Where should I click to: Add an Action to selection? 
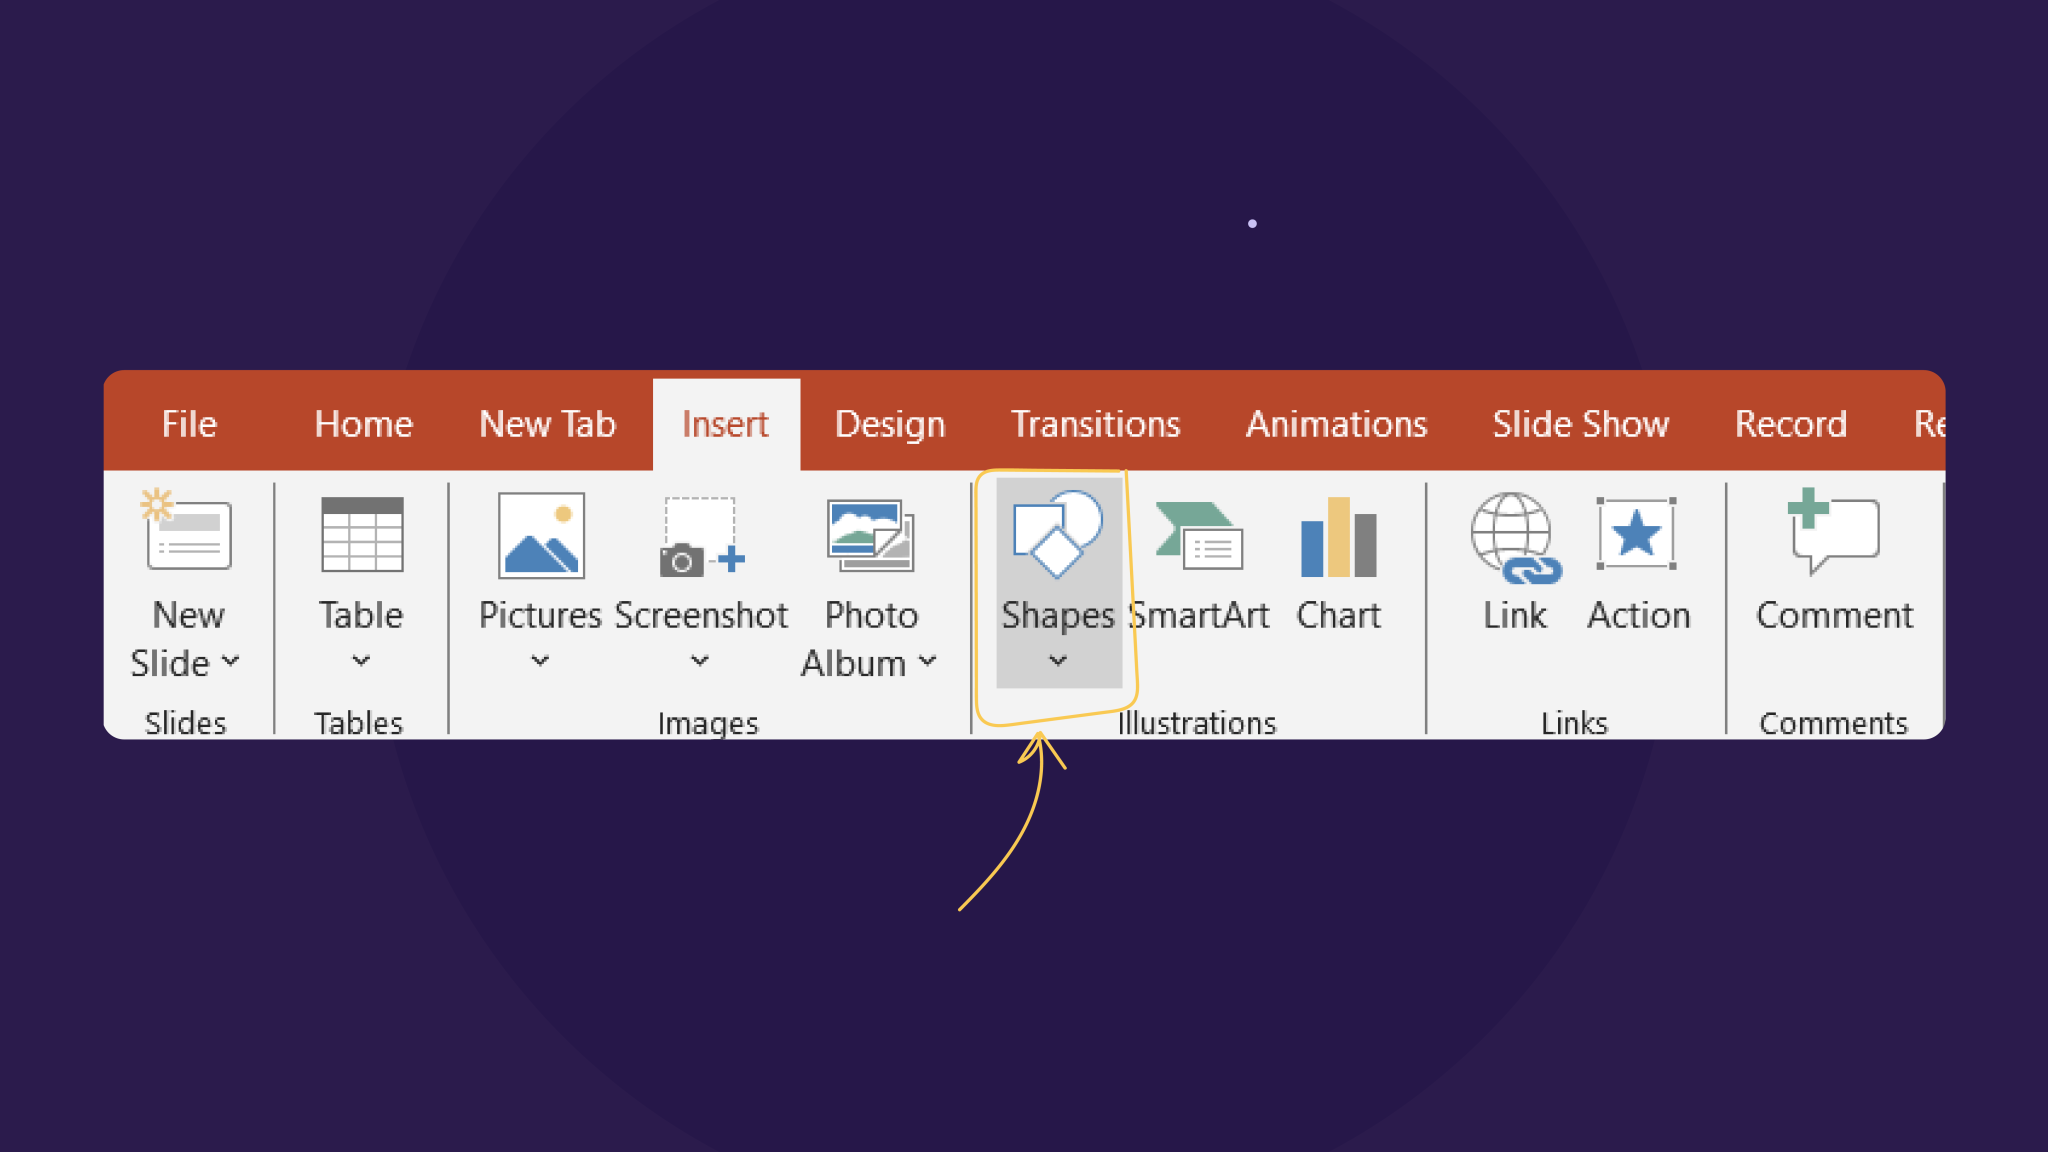pyautogui.click(x=1638, y=555)
